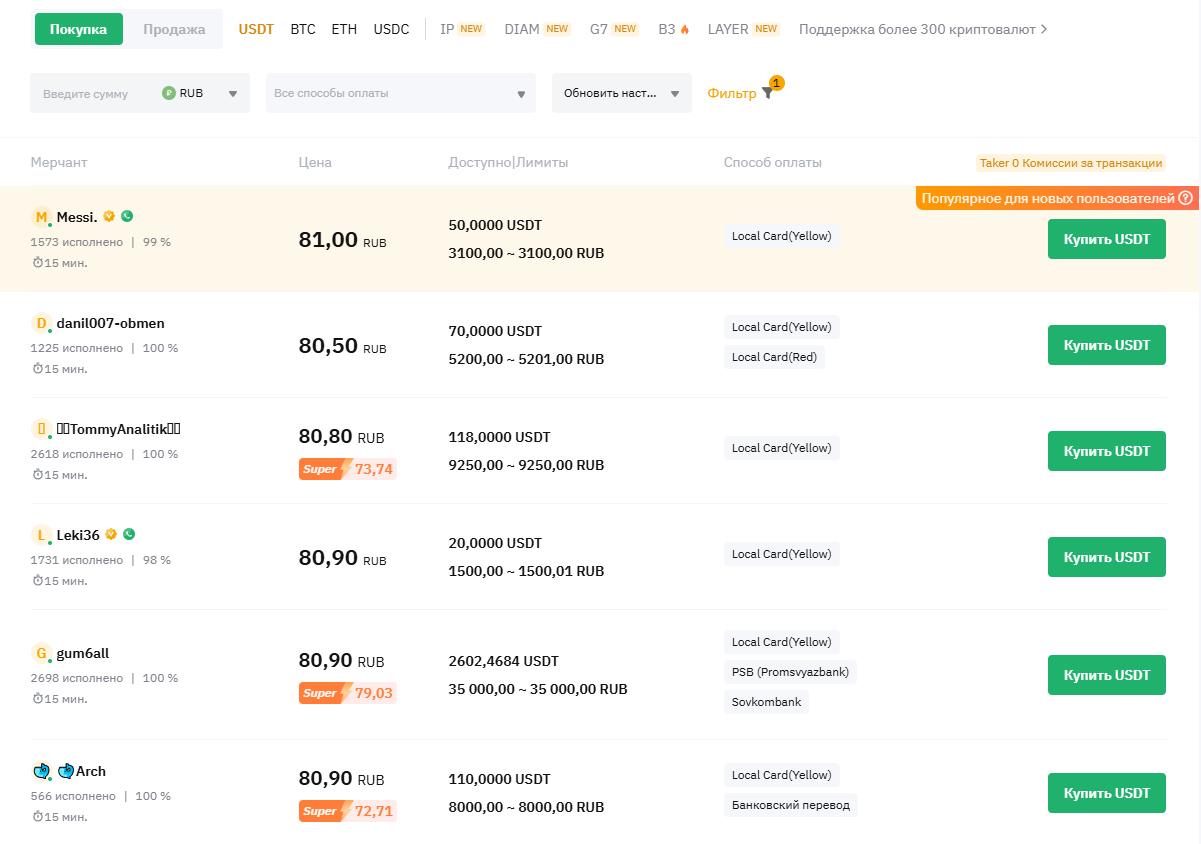Select the ETH coin tab
This screenshot has height=844, width=1201.
tap(344, 30)
